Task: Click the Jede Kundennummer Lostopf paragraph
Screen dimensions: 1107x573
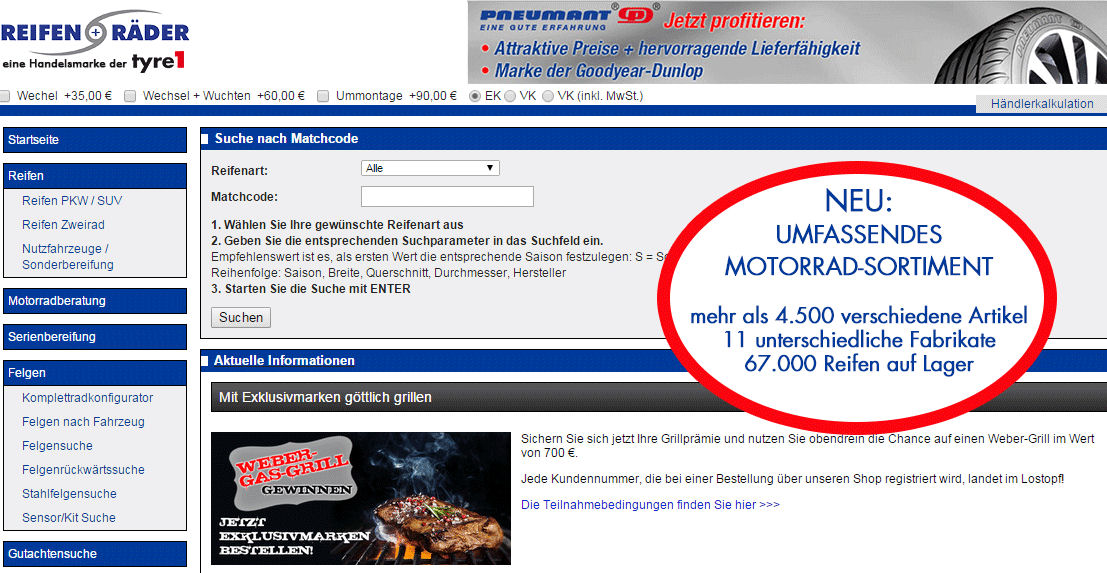Action: pyautogui.click(x=792, y=479)
